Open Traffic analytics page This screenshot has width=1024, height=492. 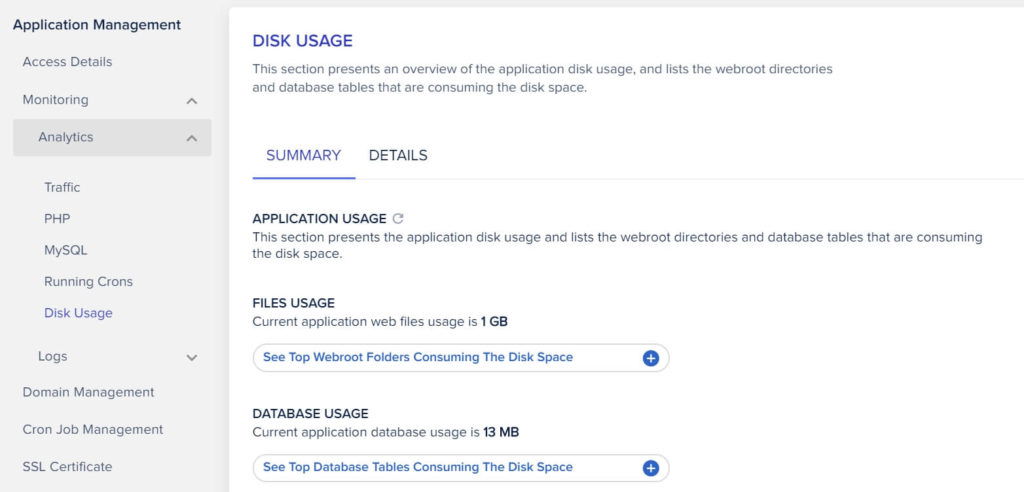(62, 188)
